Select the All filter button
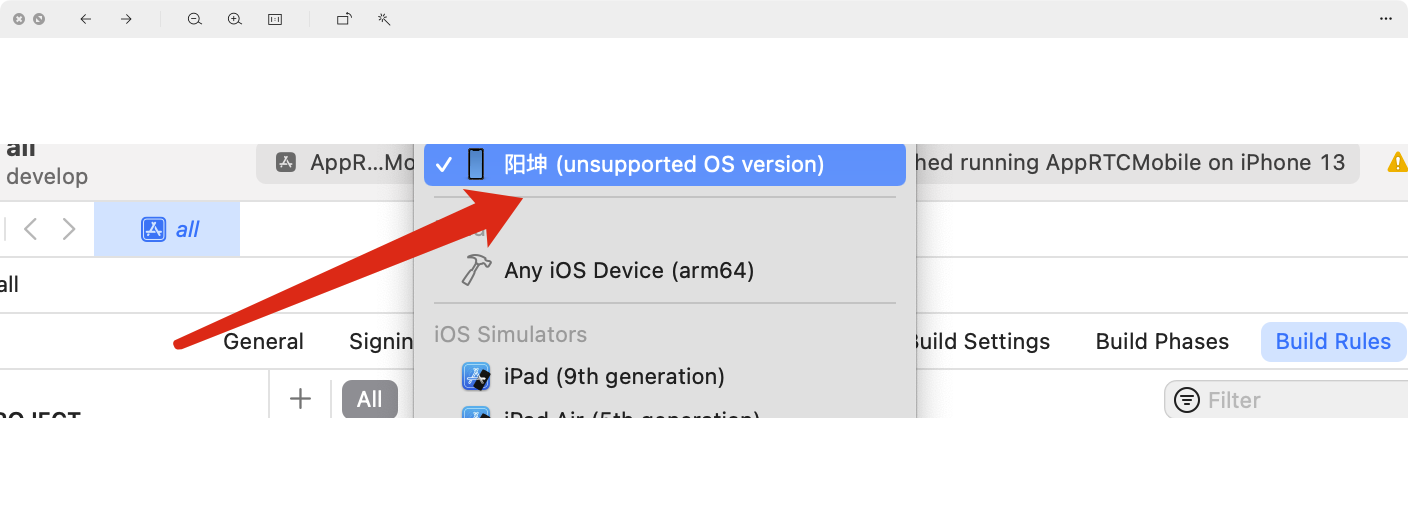 click(370, 399)
